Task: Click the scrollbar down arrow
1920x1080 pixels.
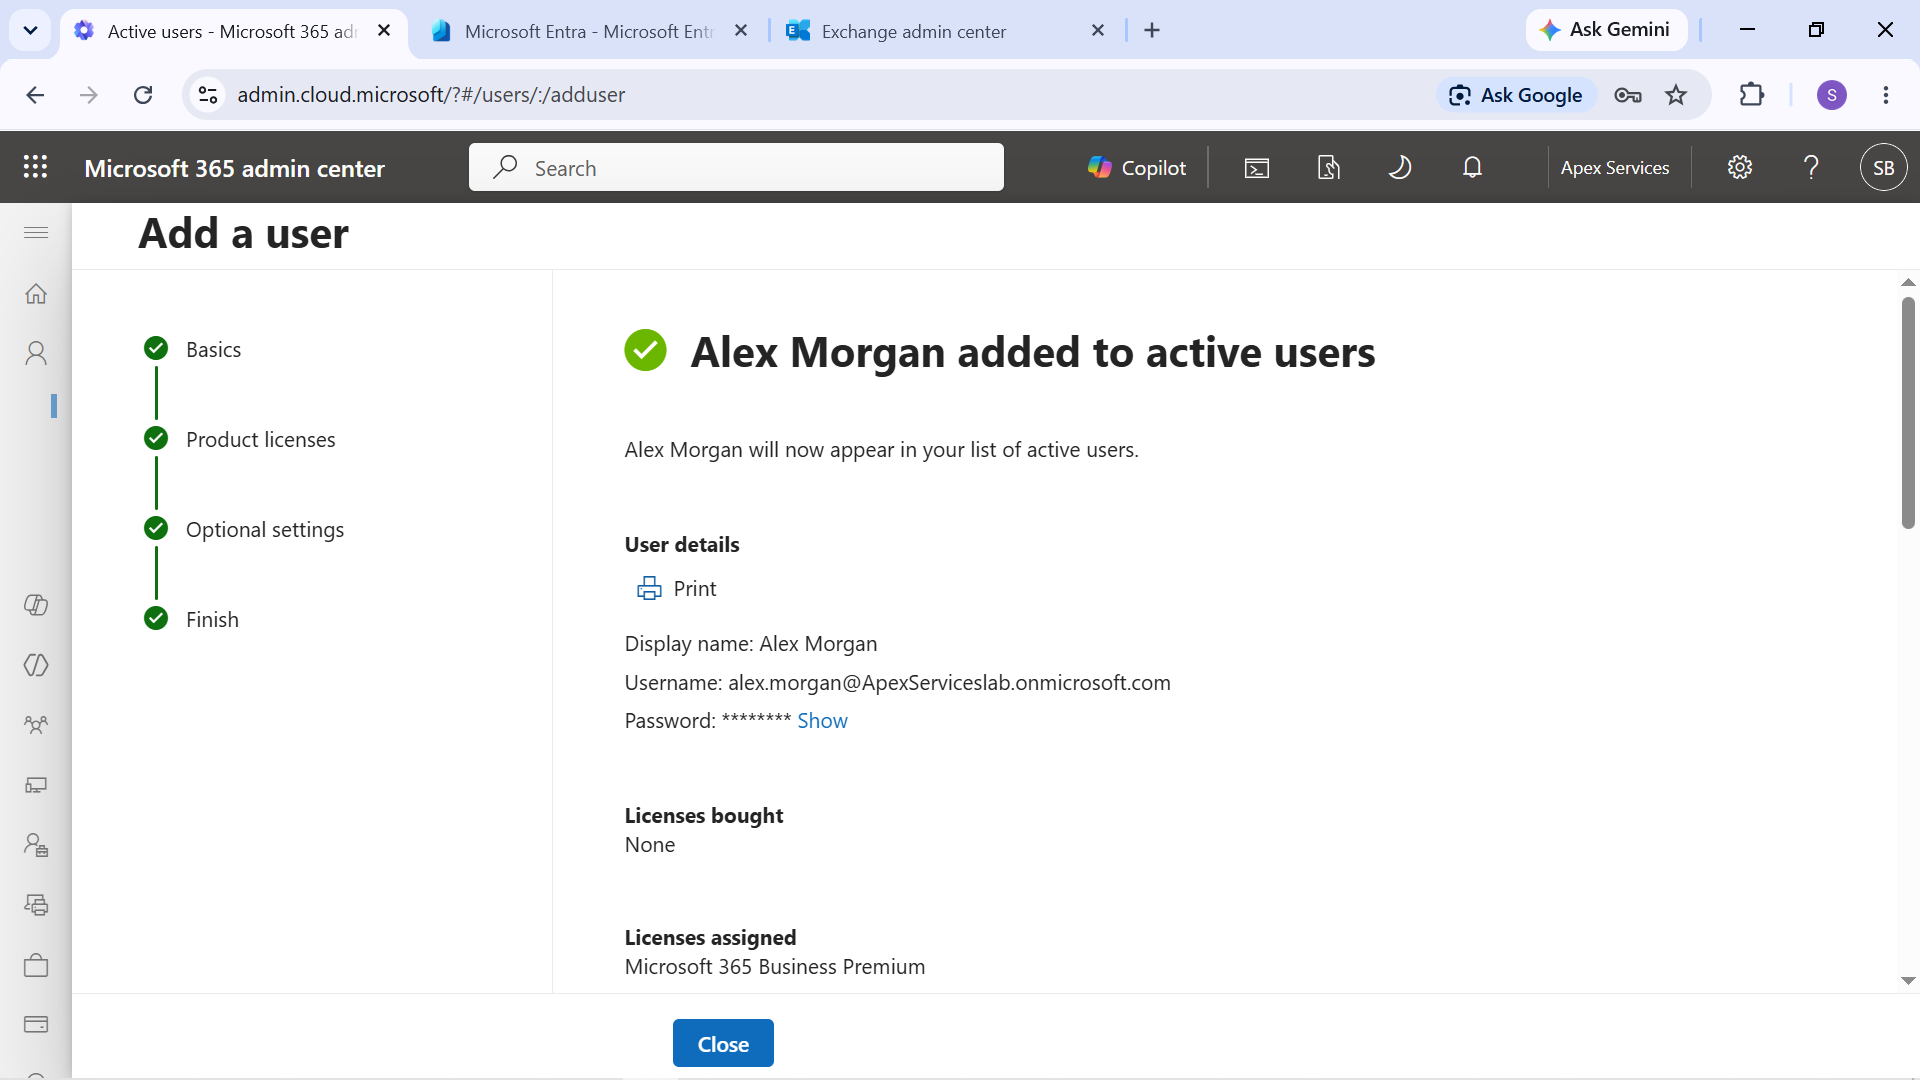Action: (x=1908, y=981)
